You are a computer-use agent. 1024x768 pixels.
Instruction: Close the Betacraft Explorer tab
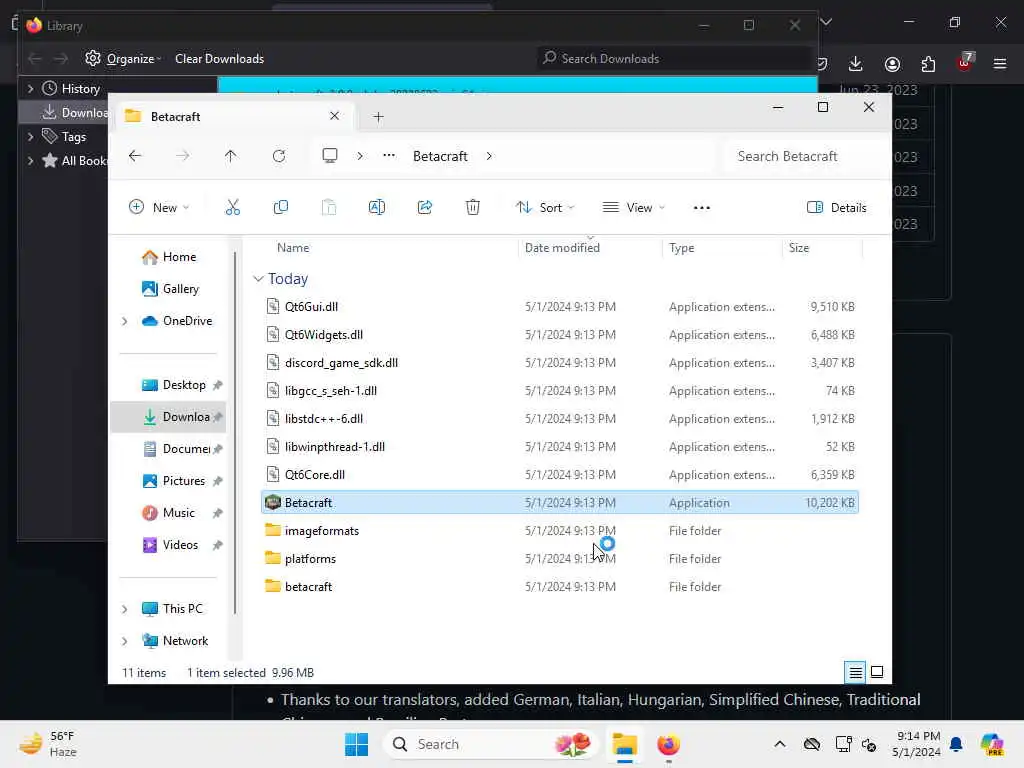click(334, 116)
